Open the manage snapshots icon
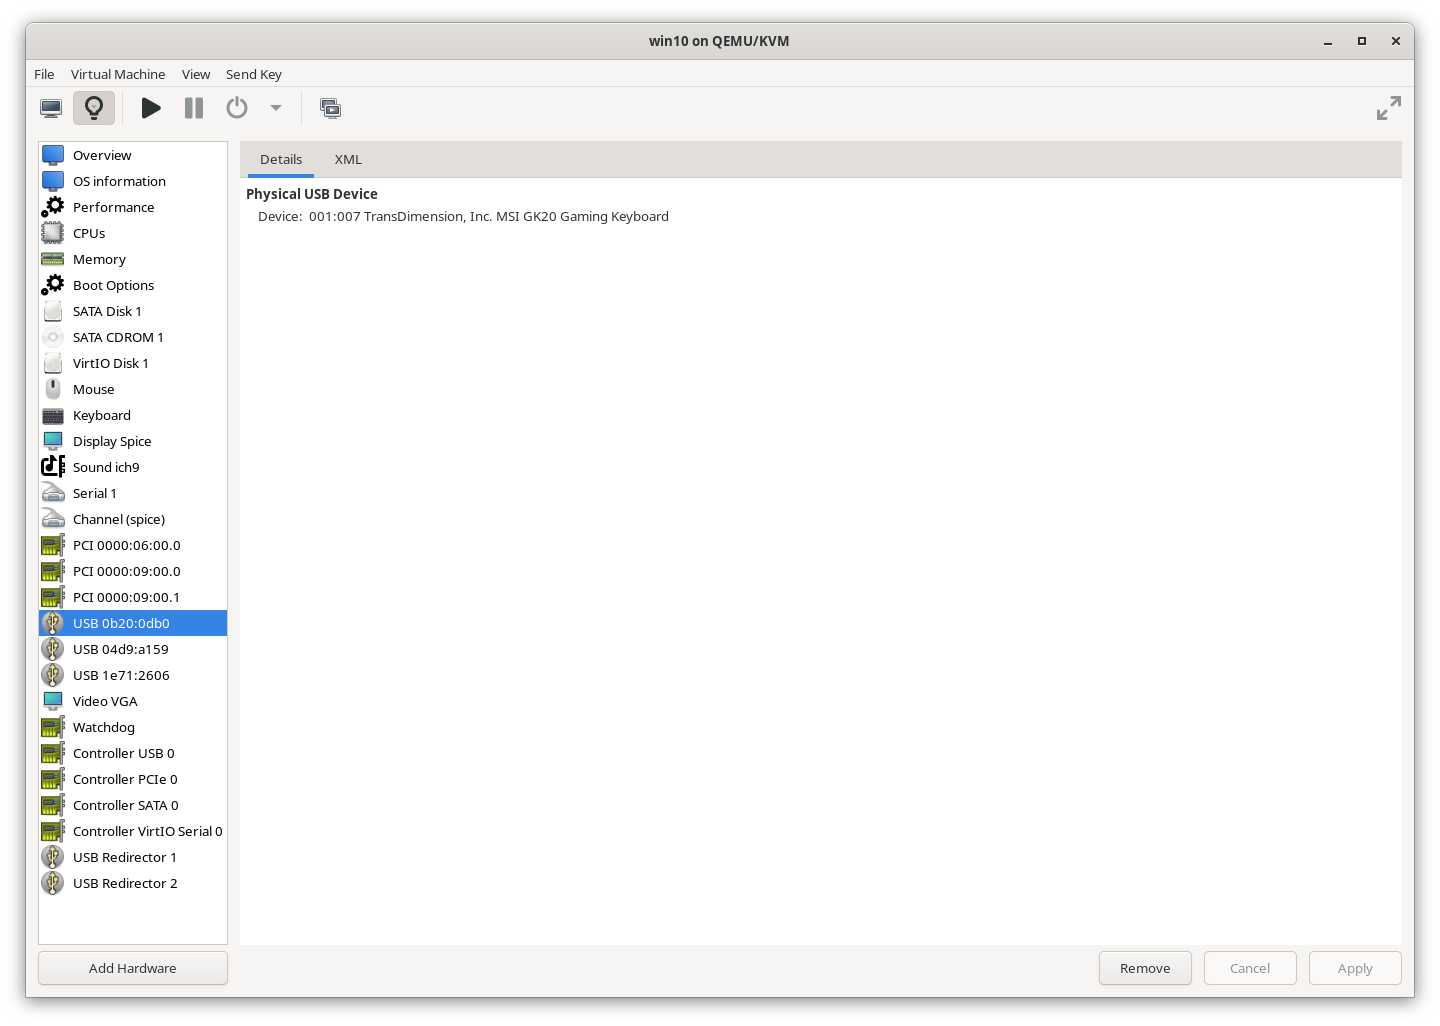Screen dimensions: 1440x1026 coord(331,108)
